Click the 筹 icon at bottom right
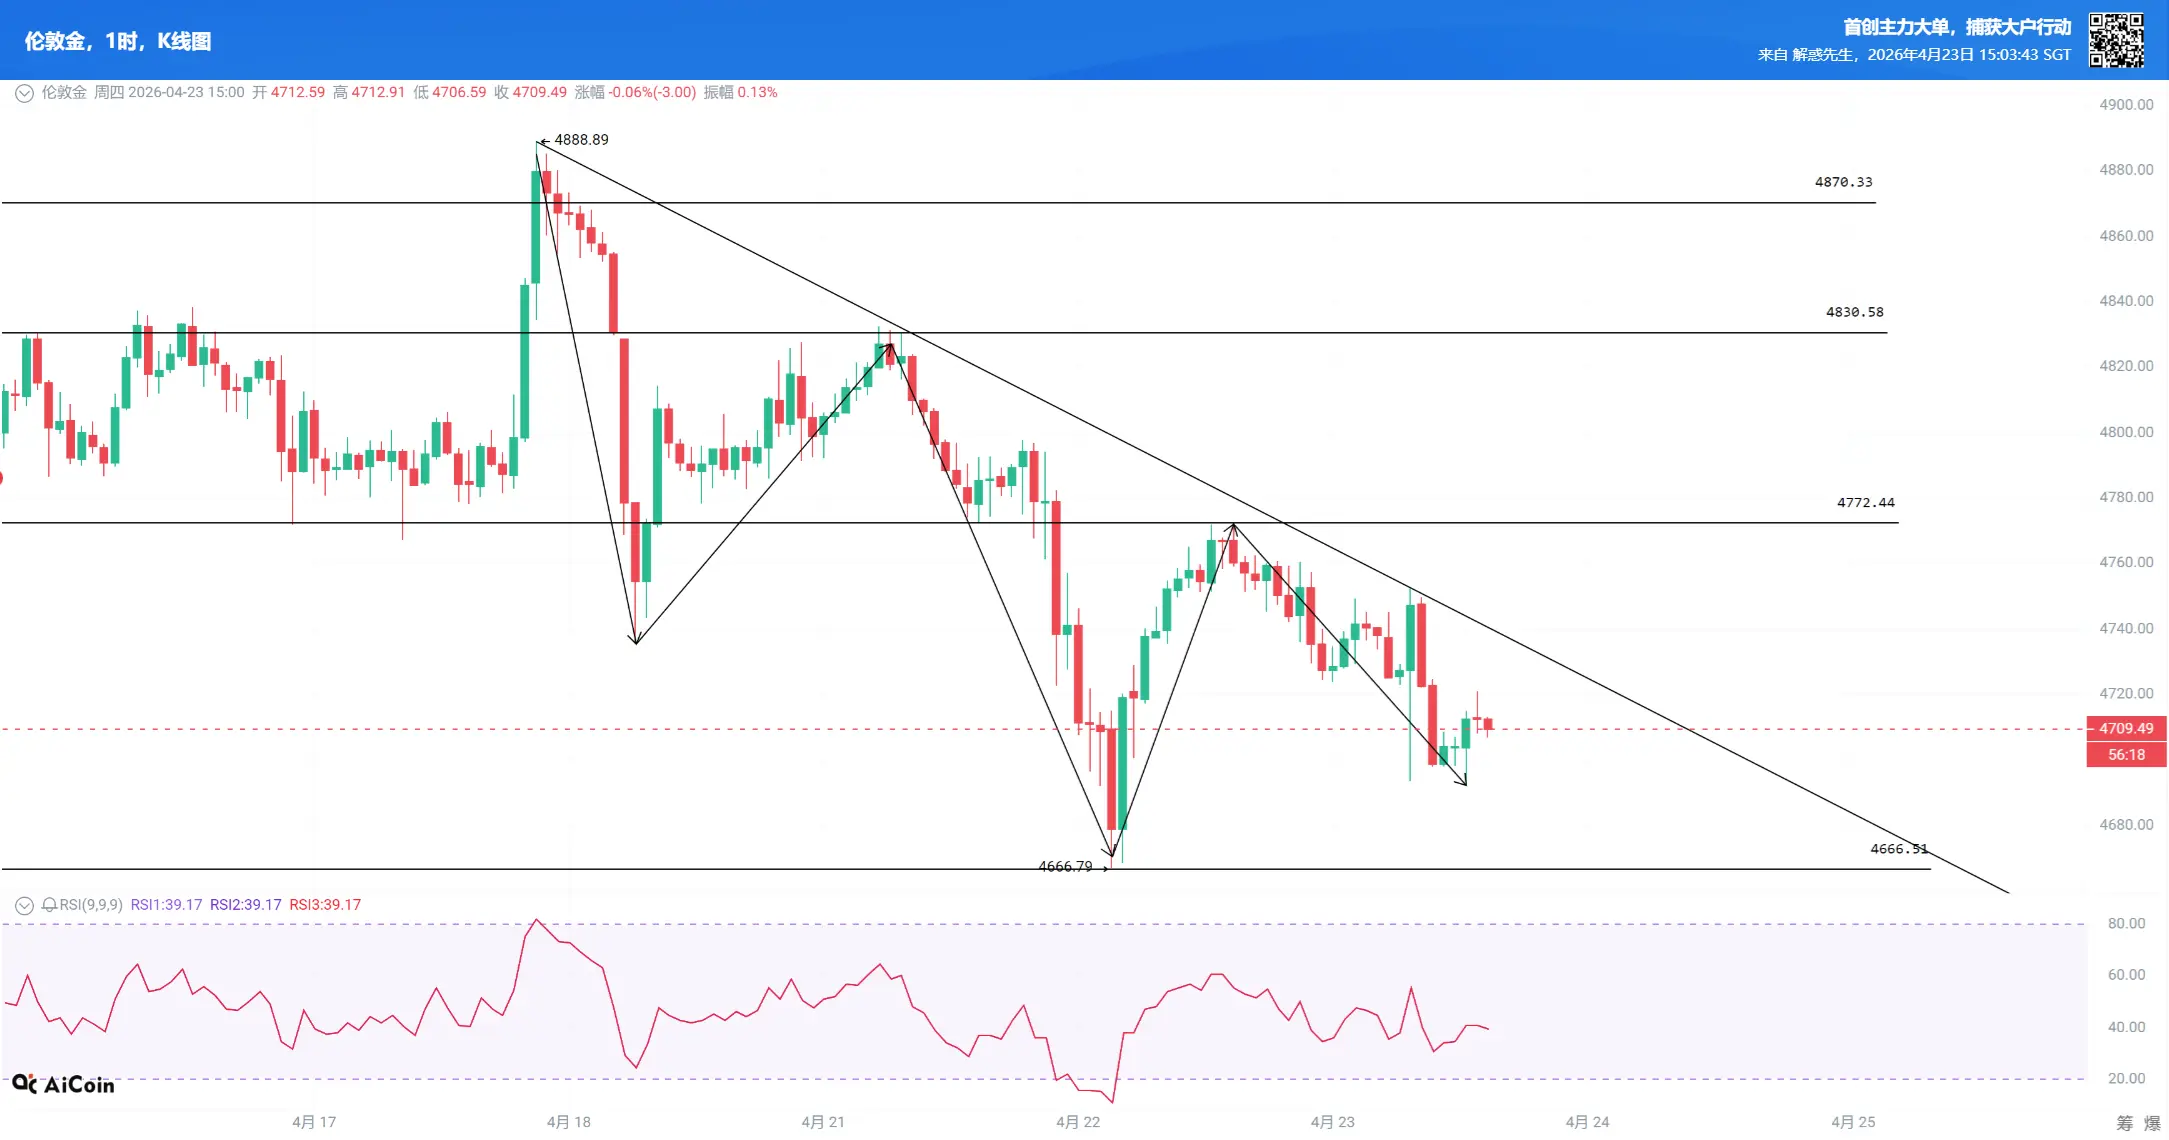 point(2125,1123)
